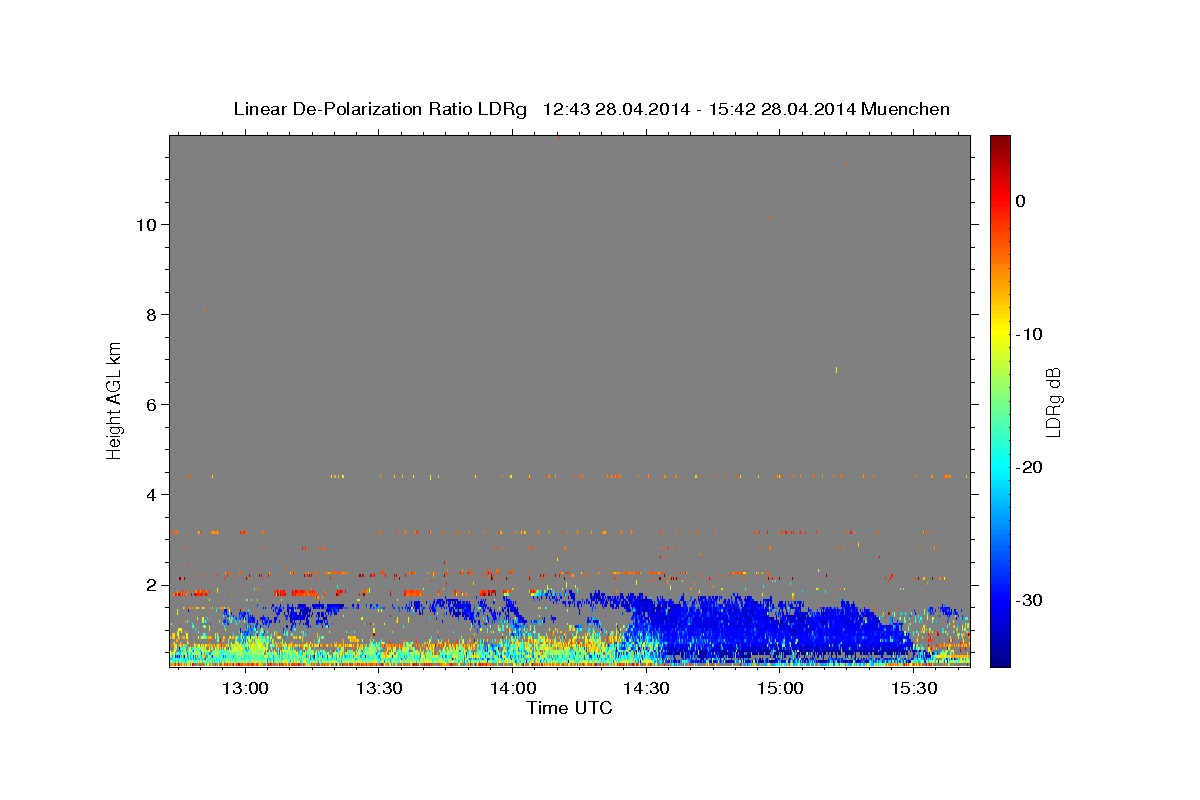Click the height tick label 10
Image resolution: width=1200 pixels, height=800 pixels.
[x=145, y=224]
